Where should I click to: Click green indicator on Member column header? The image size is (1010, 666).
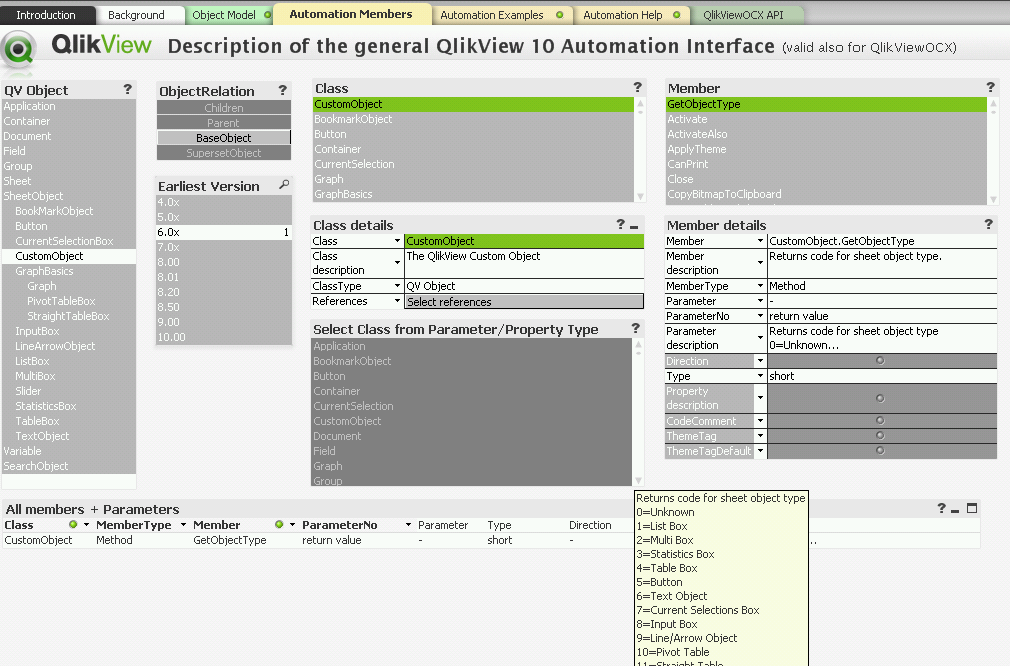[x=279, y=524]
